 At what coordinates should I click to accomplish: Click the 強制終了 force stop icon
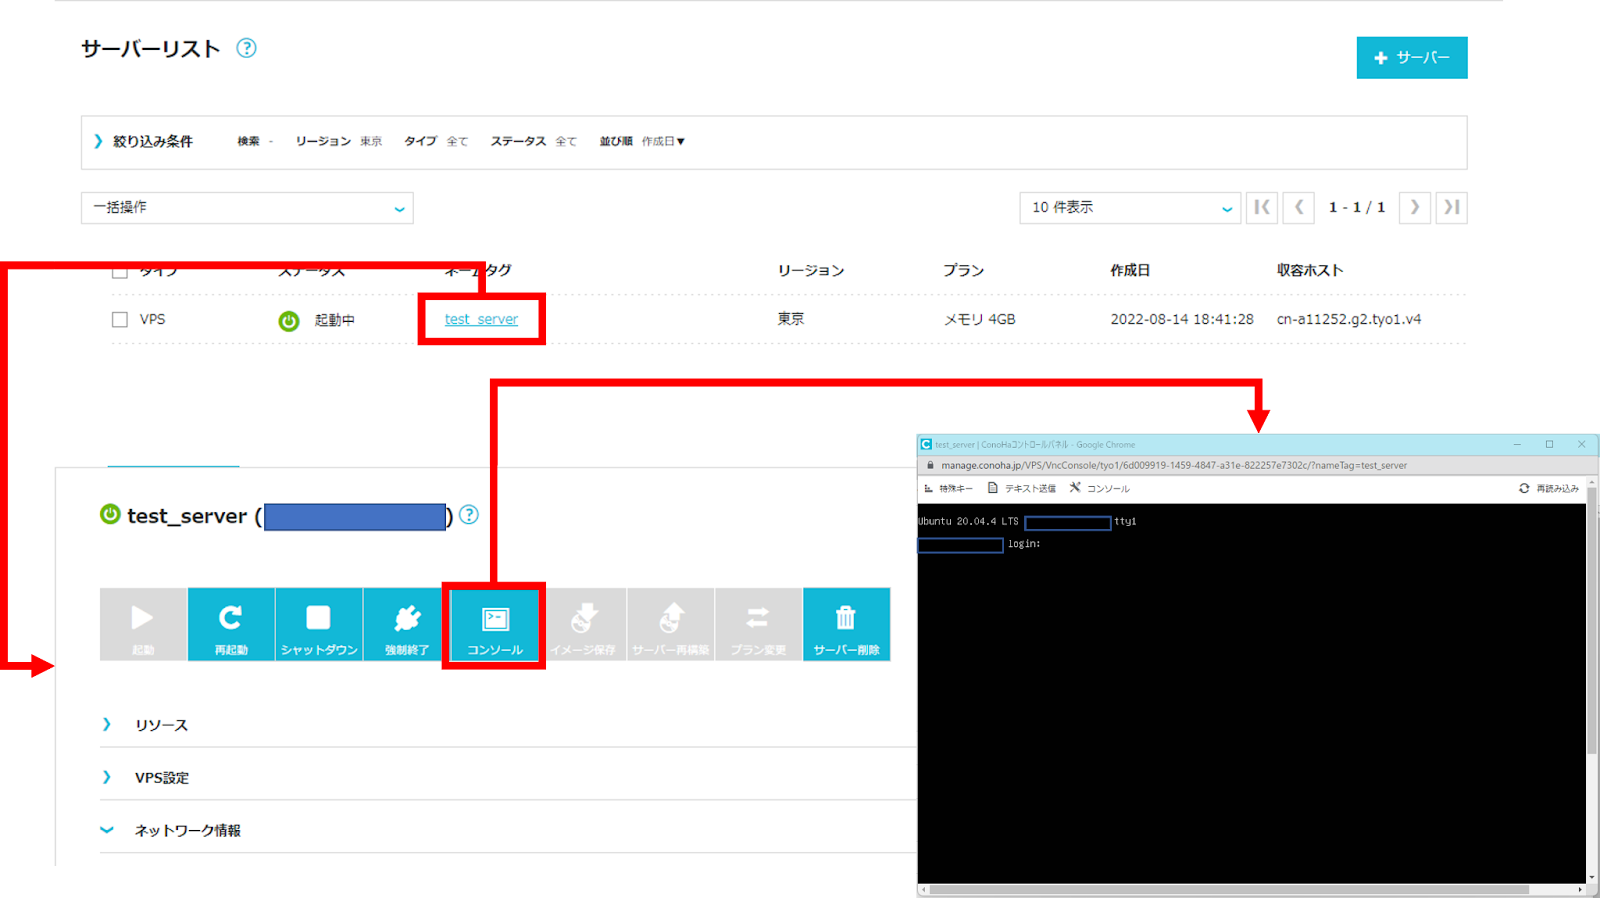coord(407,624)
